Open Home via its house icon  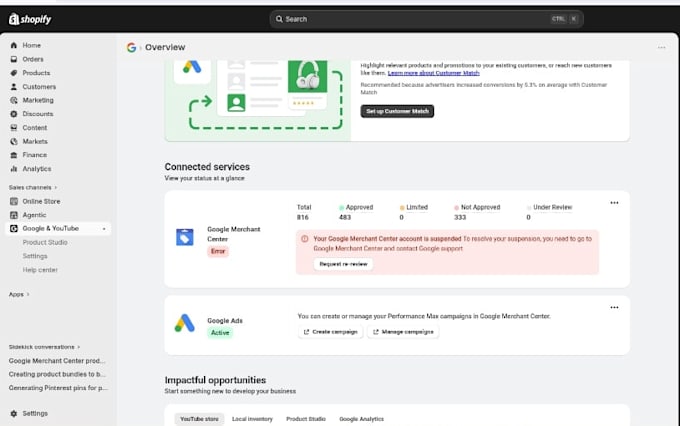(14, 45)
